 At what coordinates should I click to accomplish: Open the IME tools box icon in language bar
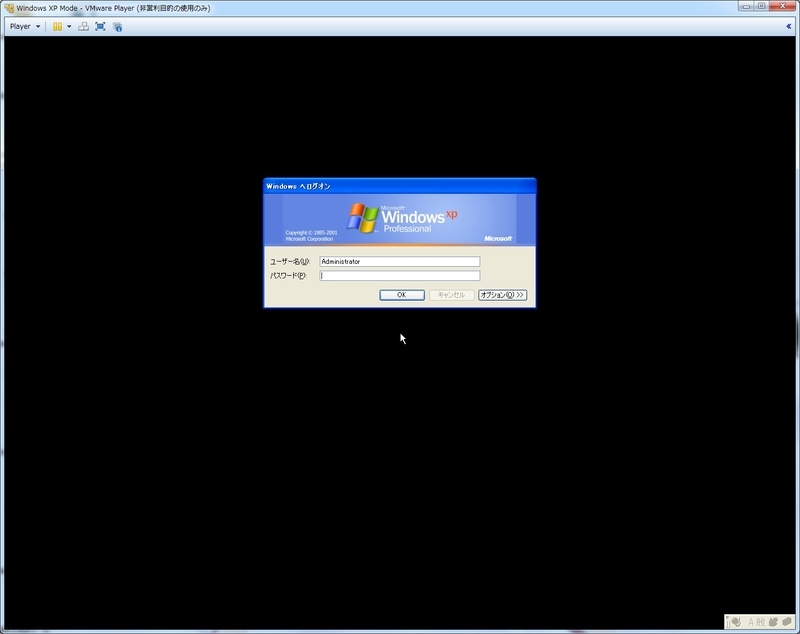click(x=786, y=622)
